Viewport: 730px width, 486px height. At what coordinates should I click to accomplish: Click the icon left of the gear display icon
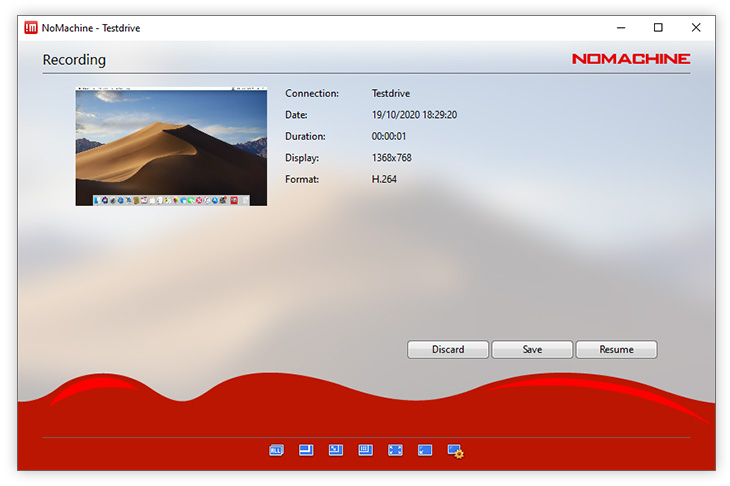pyautogui.click(x=425, y=451)
